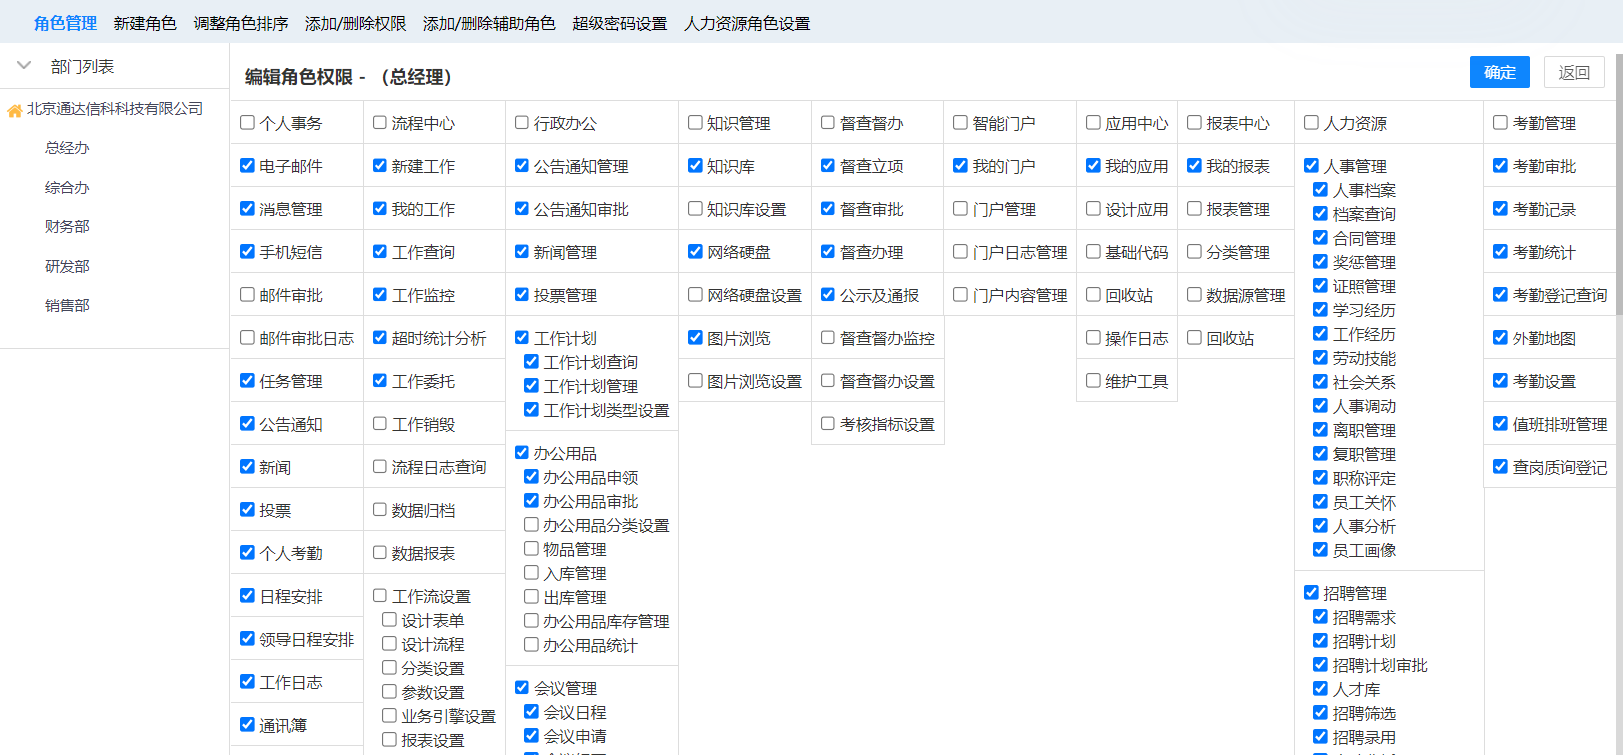Uncheck the 人事档案 checkbox

pyautogui.click(x=1320, y=190)
